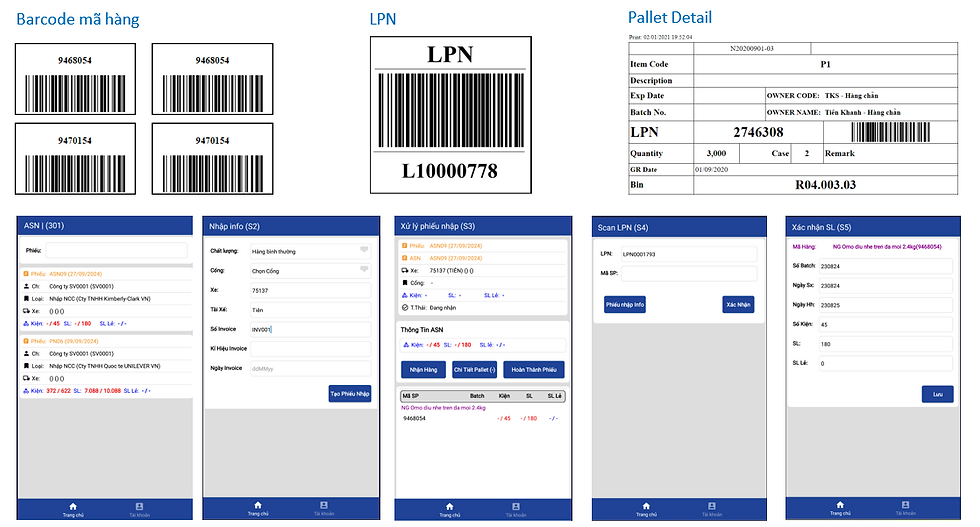The height and width of the screenshot is (527, 980).
Task: Click the Xác Nhận button in Scan LPN
Action: 738,304
